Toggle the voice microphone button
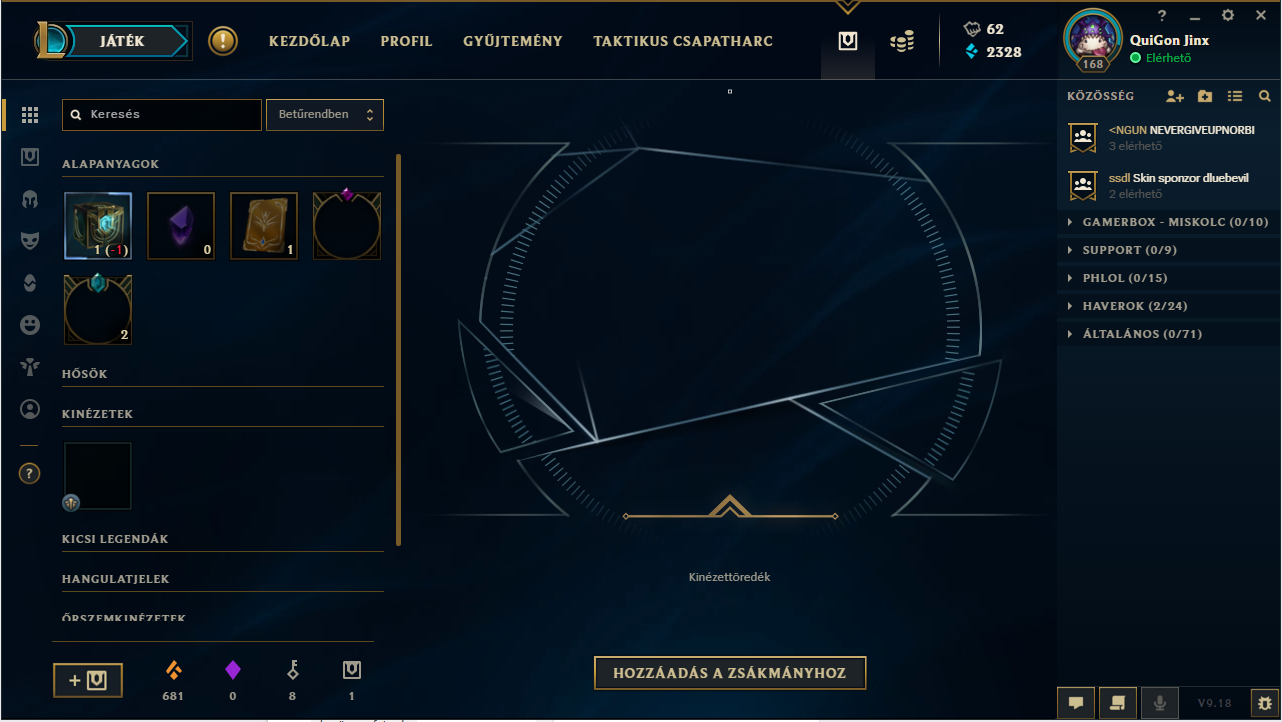Screen dimensions: 1282x722 click(1160, 703)
